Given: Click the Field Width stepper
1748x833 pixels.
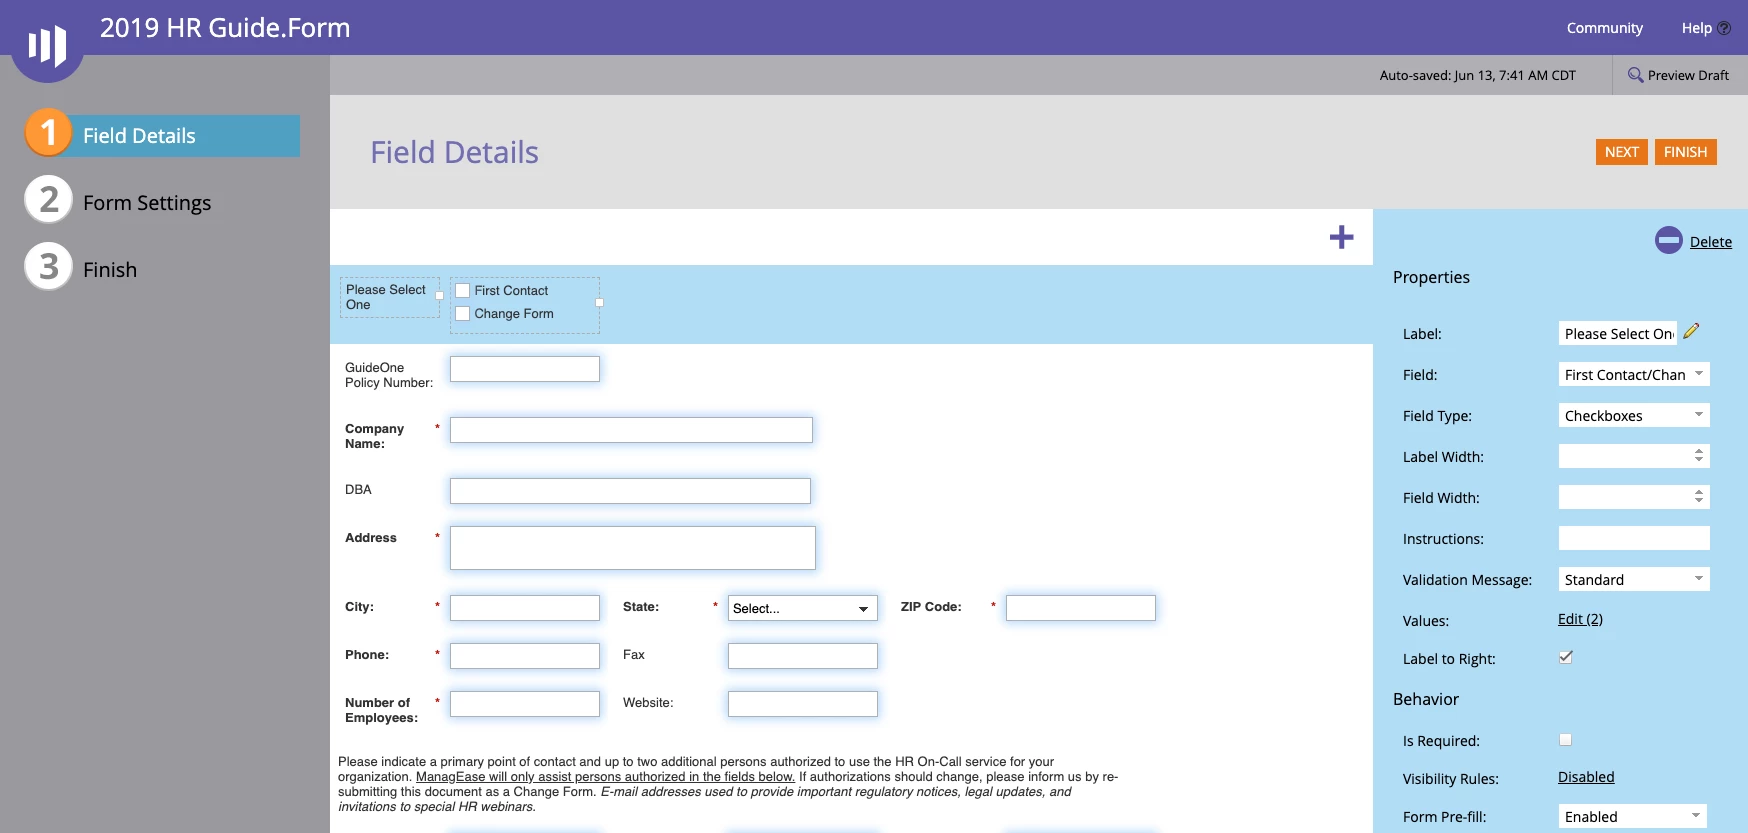Looking at the screenshot, I should click(1698, 497).
